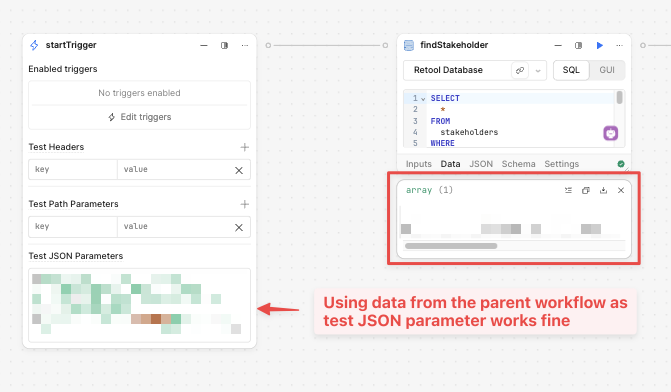Run the findStakeholder block
This screenshot has width=671, height=392.
tap(600, 45)
